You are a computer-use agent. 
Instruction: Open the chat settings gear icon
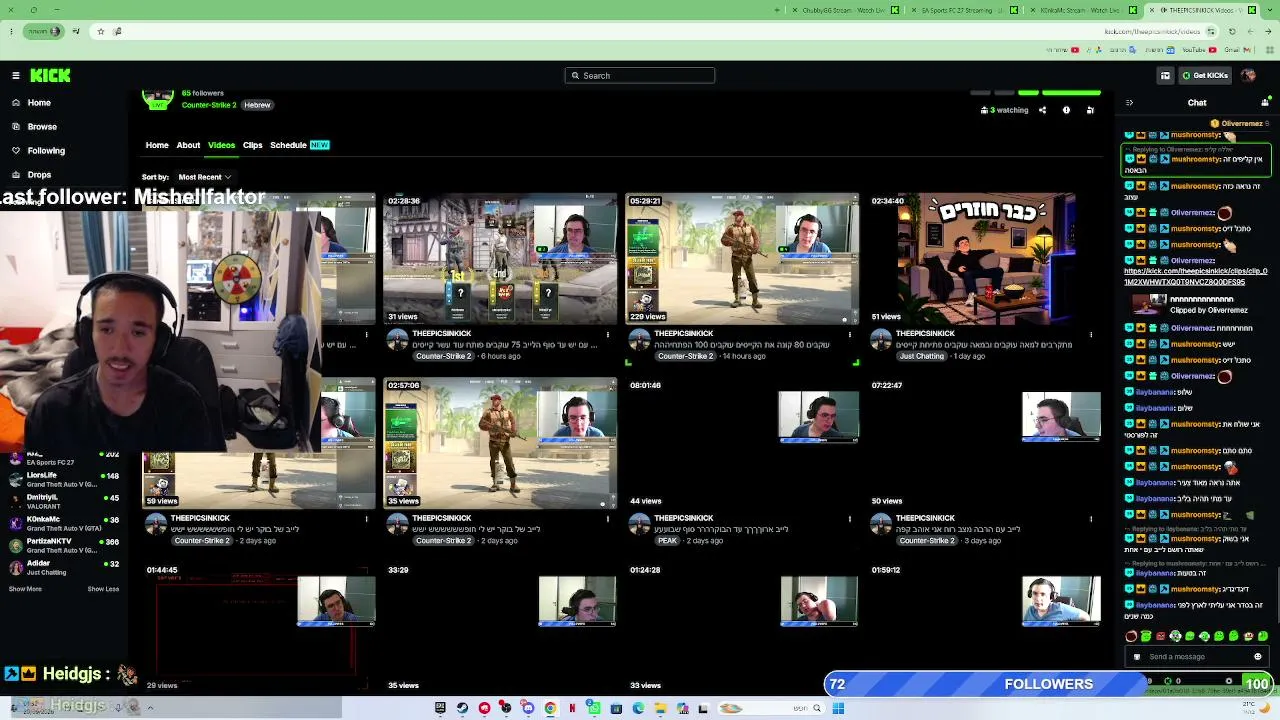point(1229,682)
